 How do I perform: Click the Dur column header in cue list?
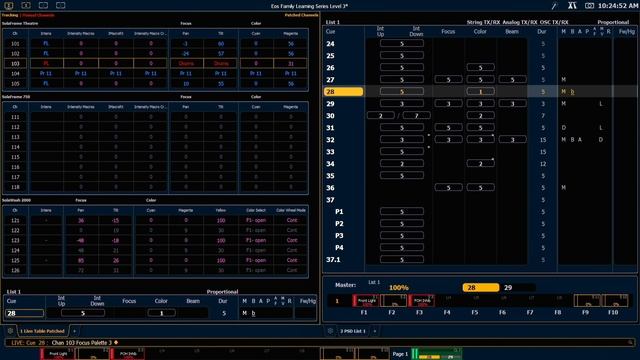tap(542, 31)
